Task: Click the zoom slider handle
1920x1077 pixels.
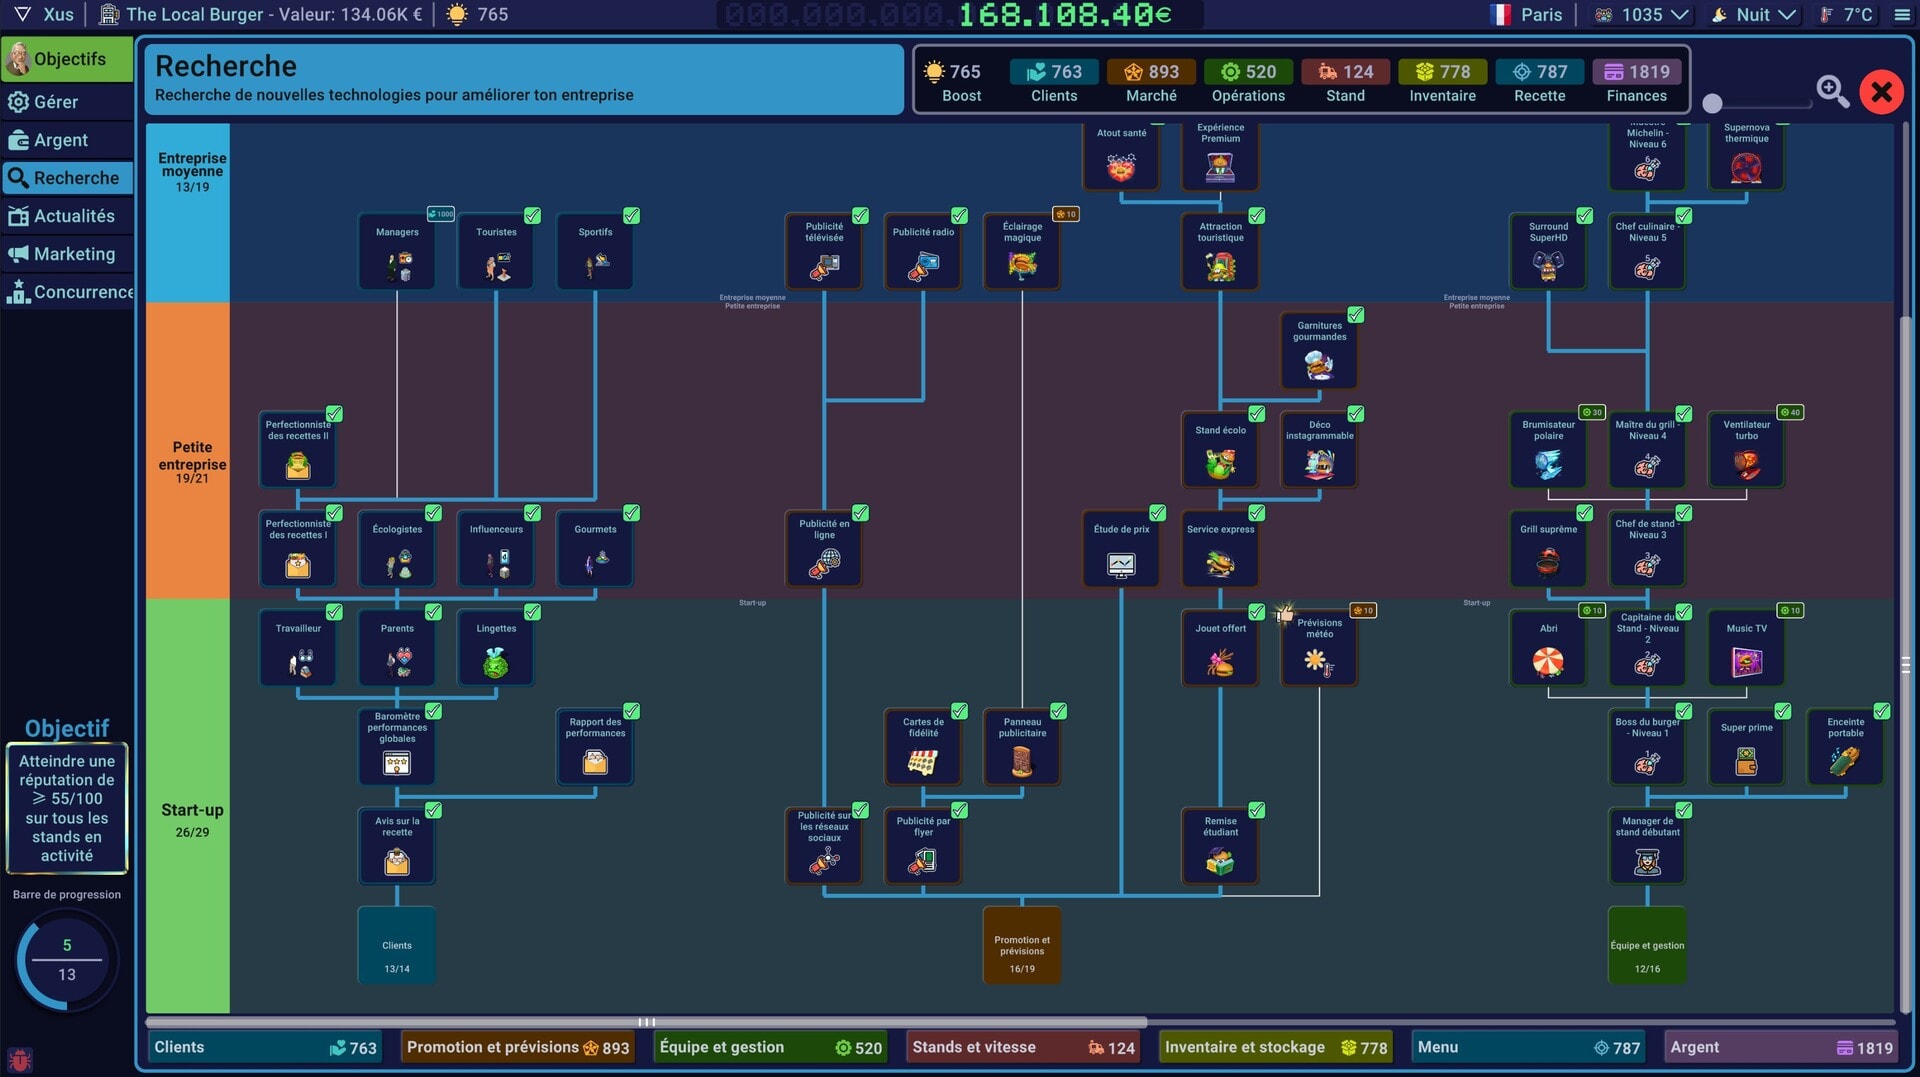Action: [x=1713, y=103]
